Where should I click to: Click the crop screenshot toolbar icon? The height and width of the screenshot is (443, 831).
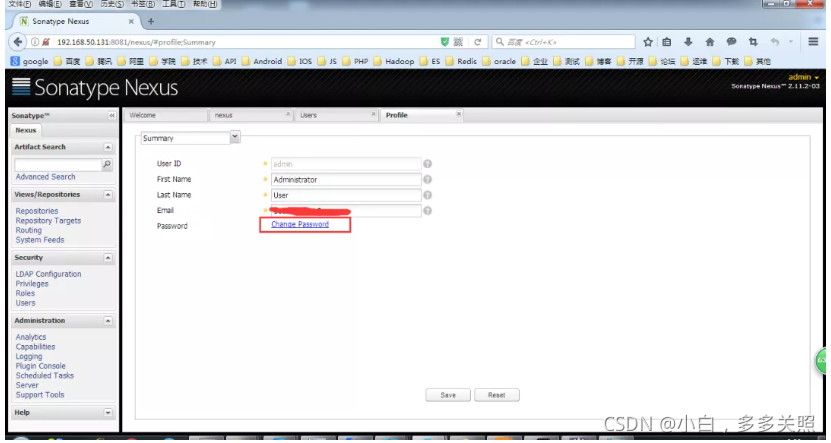[753, 42]
